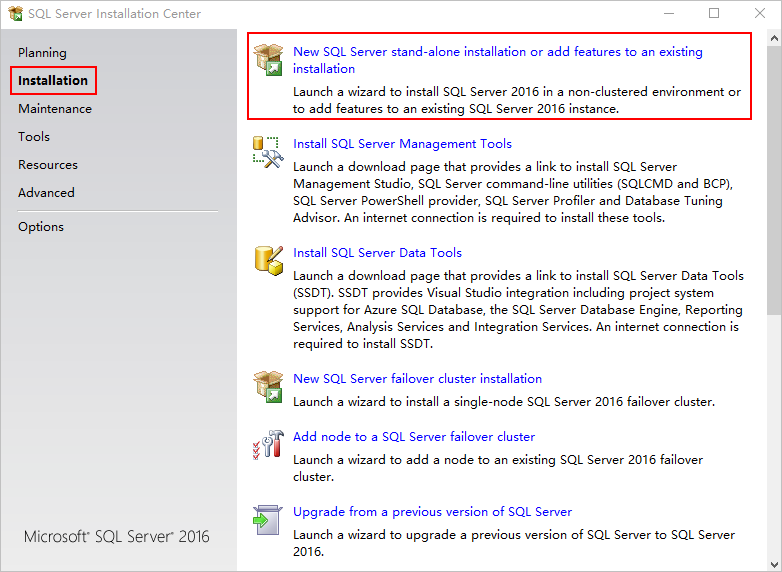
Task: Click the stand-alone installation description text
Action: (x=517, y=100)
